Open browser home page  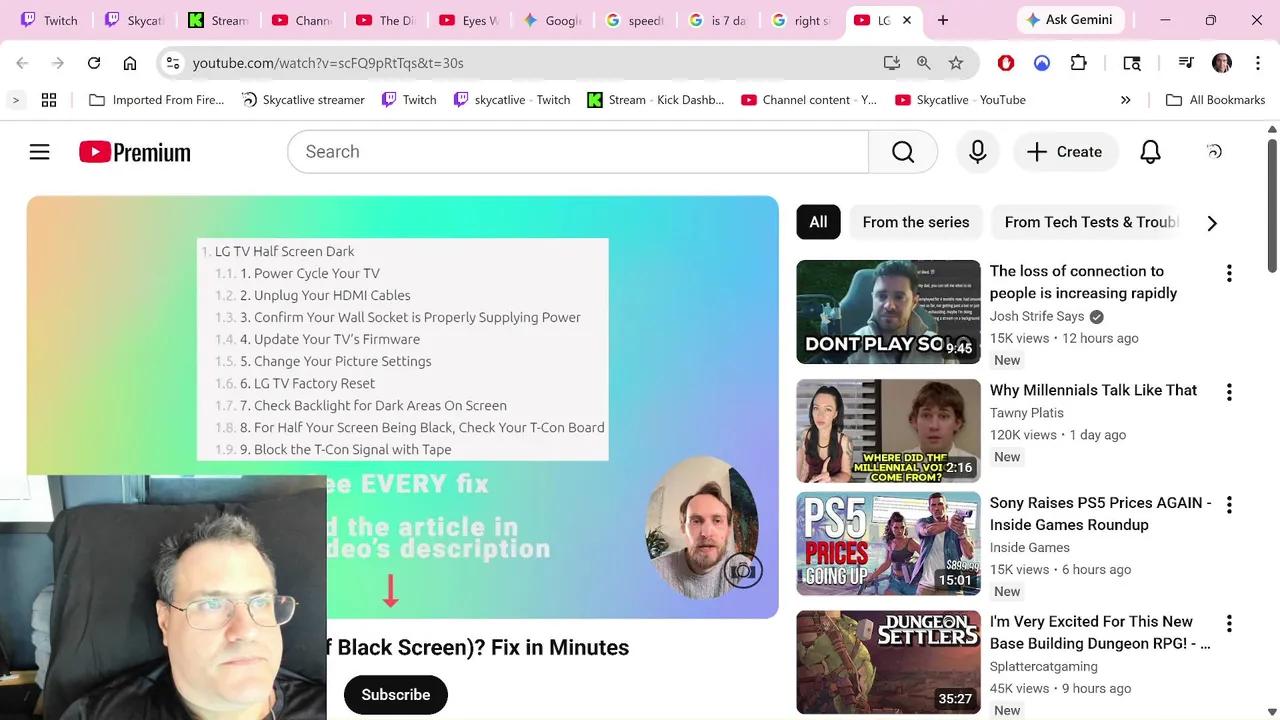point(130,63)
